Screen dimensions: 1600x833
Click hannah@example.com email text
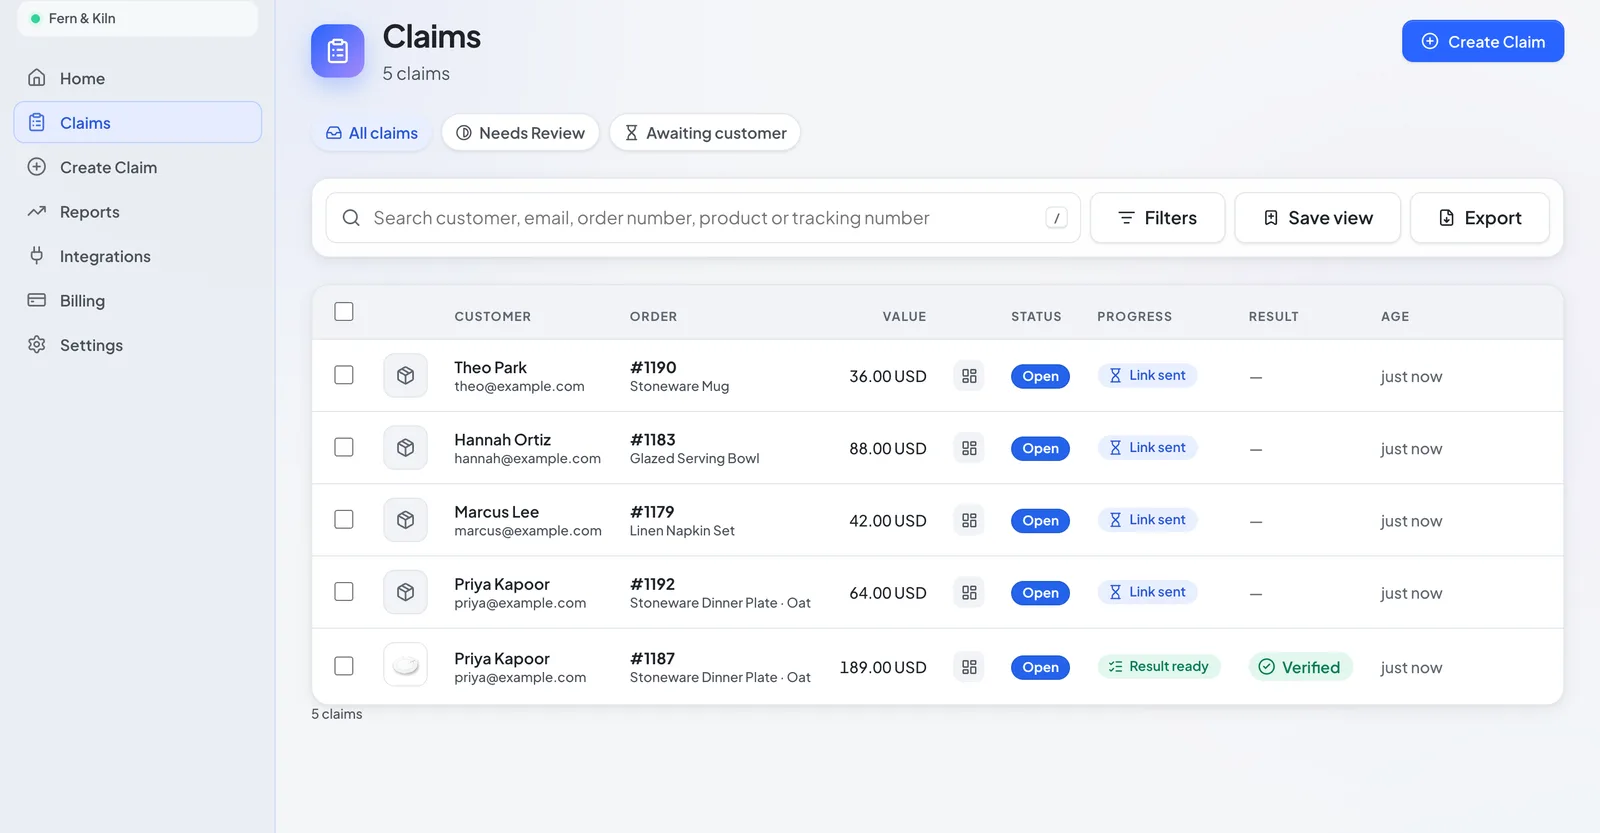(527, 458)
